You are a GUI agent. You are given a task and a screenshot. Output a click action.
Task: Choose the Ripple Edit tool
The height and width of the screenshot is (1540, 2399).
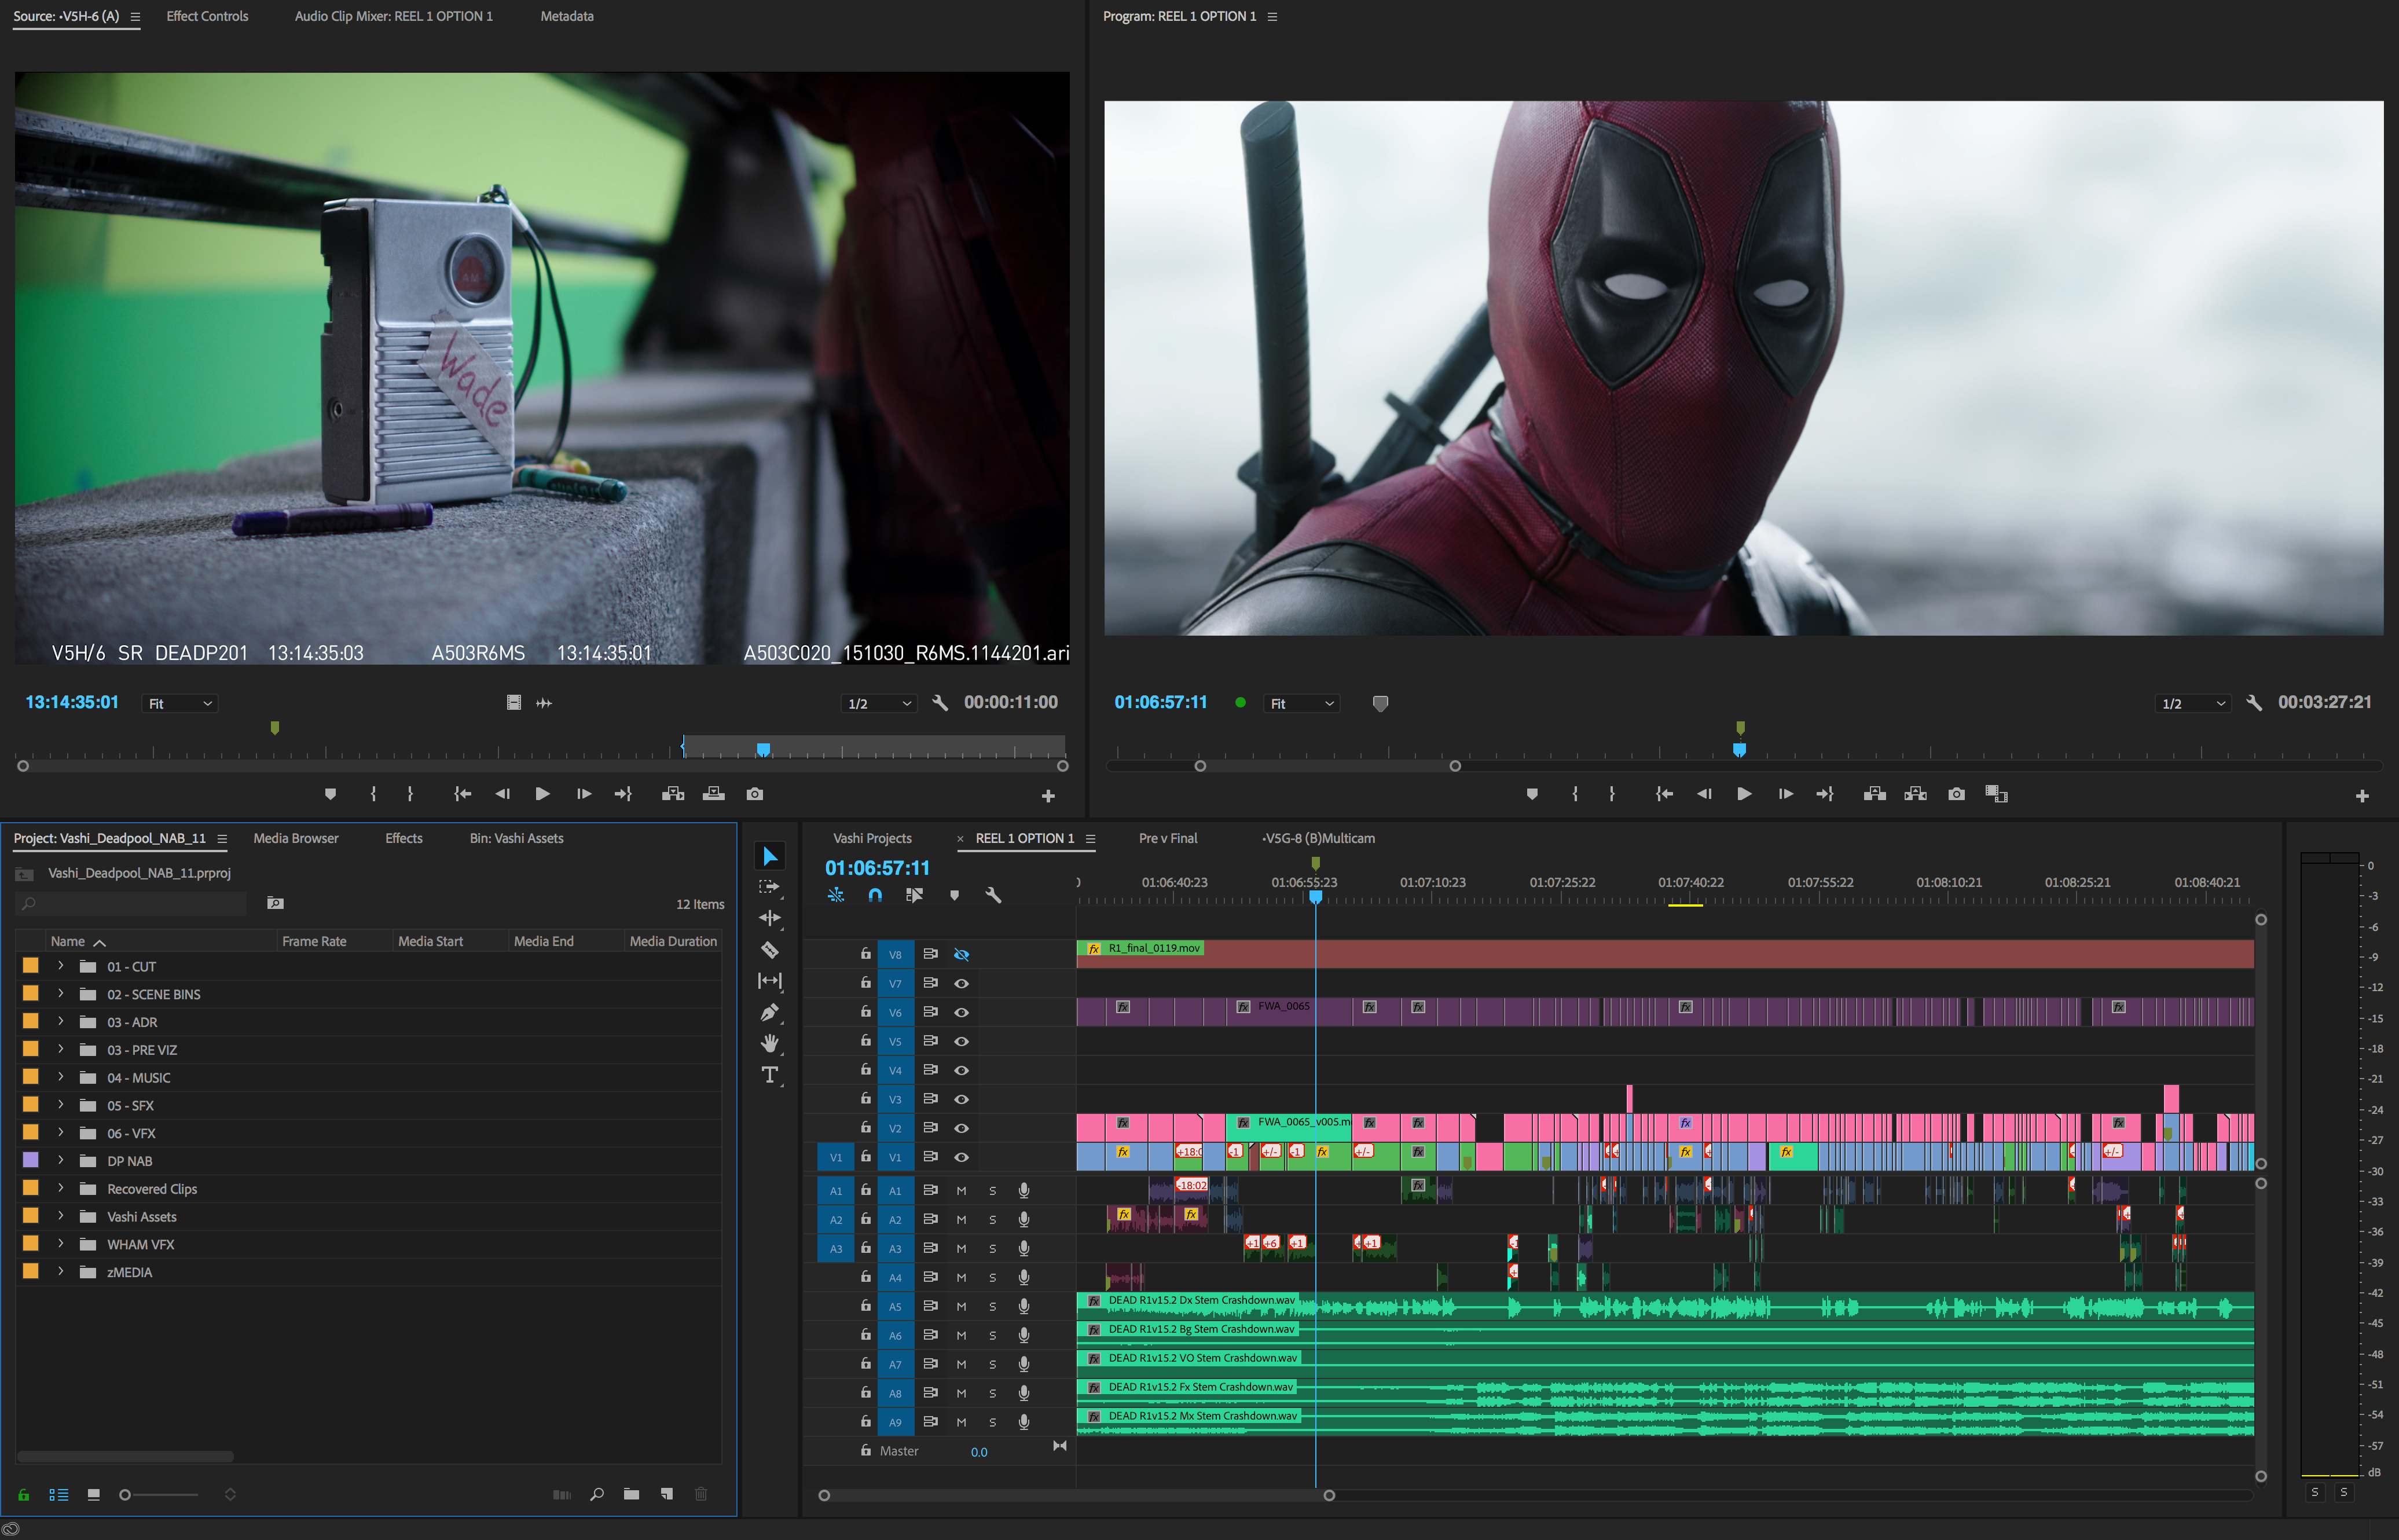(x=769, y=918)
